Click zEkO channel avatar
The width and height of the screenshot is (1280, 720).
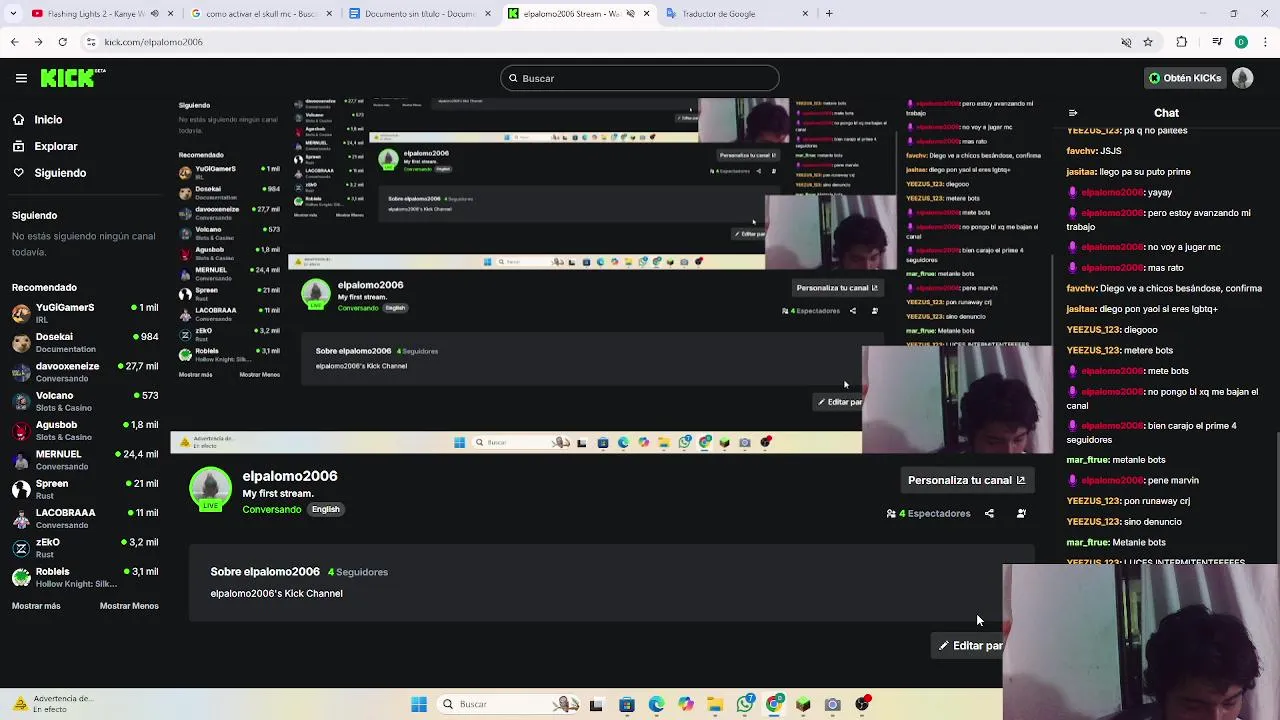[21, 548]
